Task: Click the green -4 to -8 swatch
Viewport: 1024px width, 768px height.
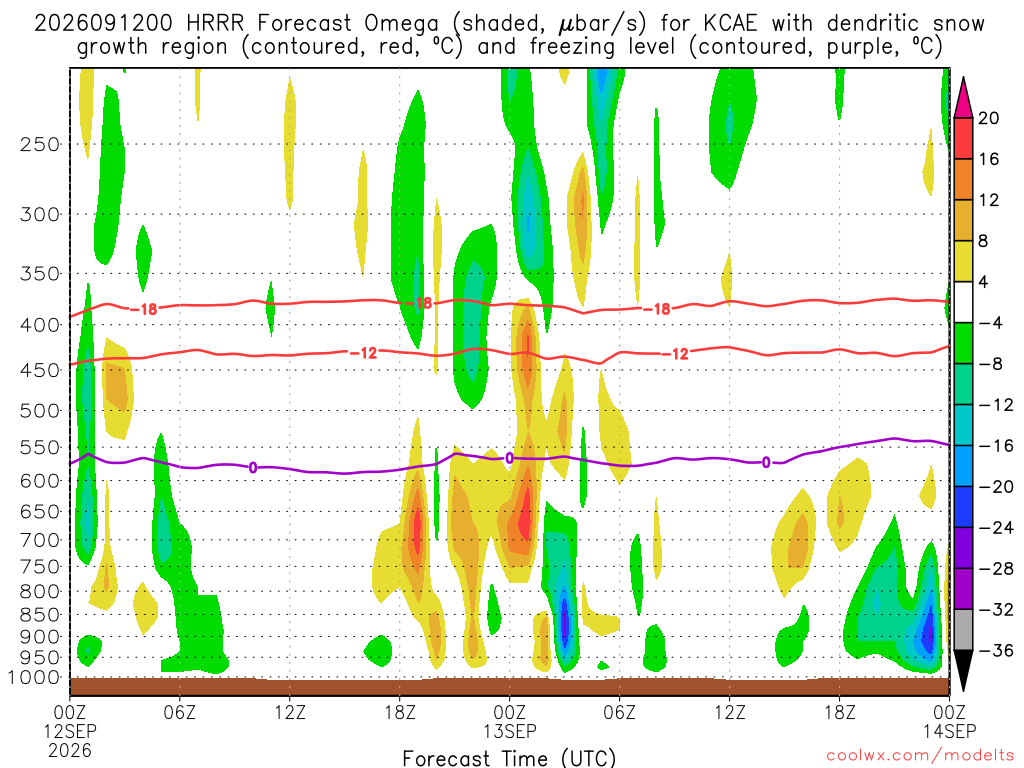Action: [963, 344]
